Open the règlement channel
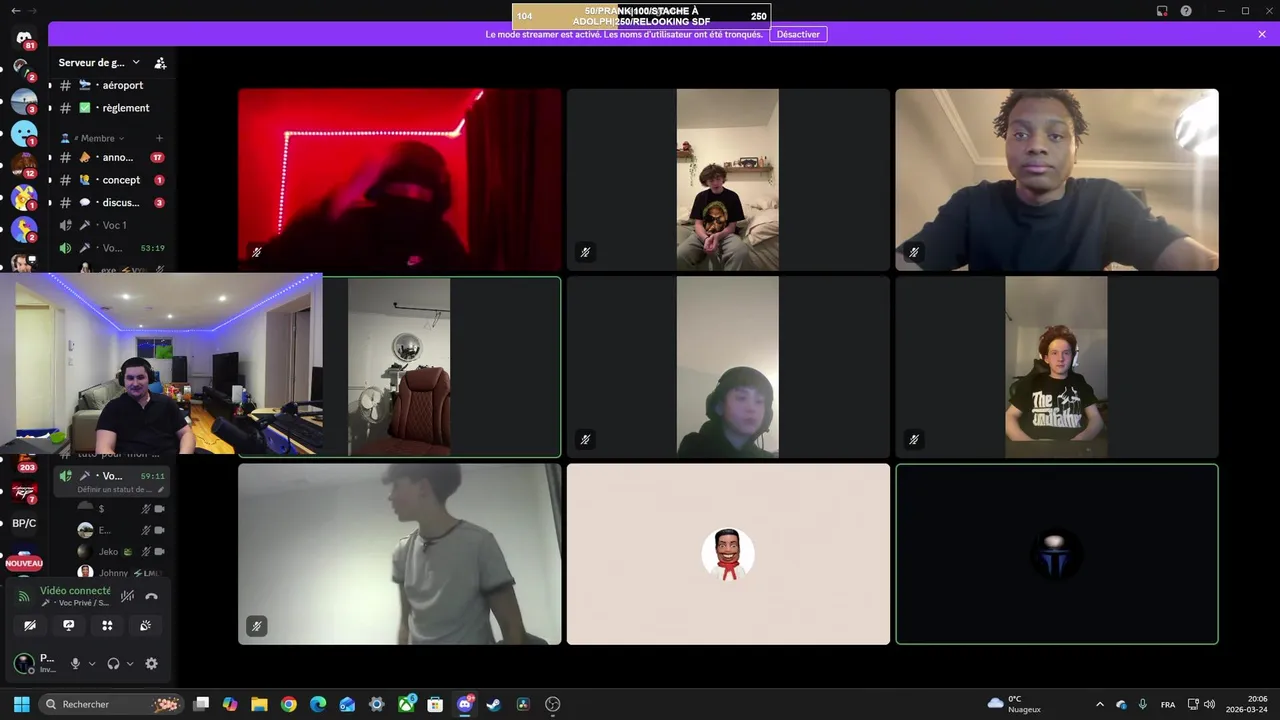1280x720 pixels. (113, 108)
